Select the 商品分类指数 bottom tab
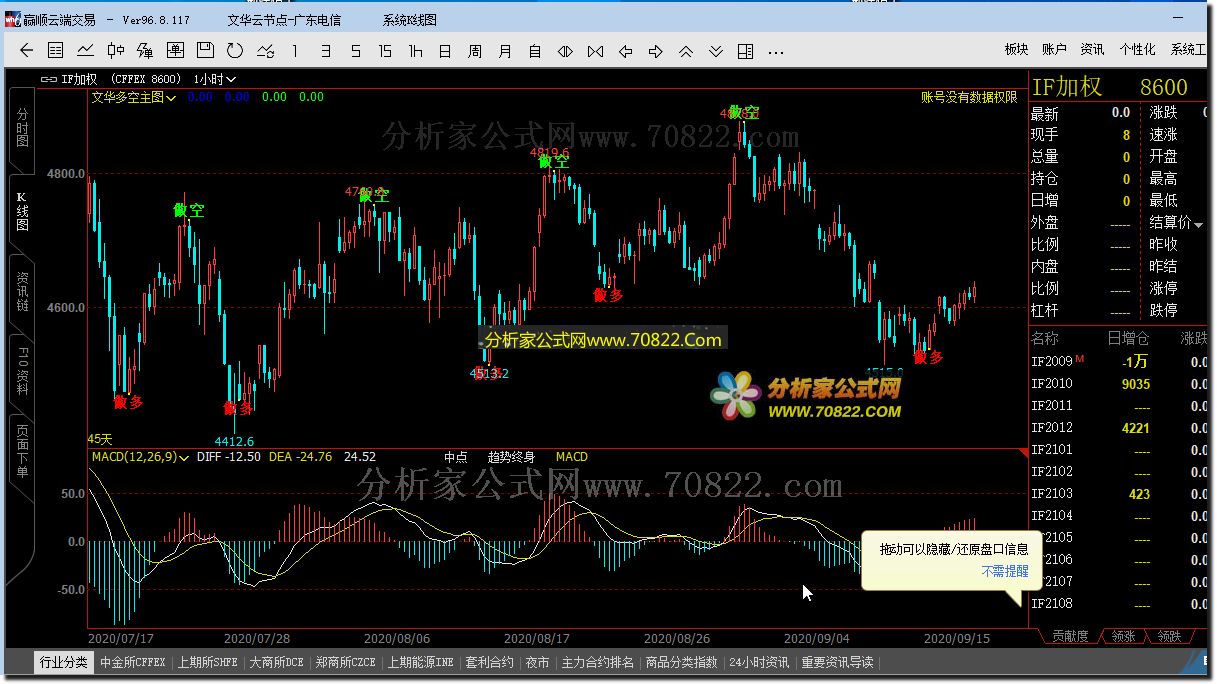This screenshot has height=684, width=1217. (682, 662)
